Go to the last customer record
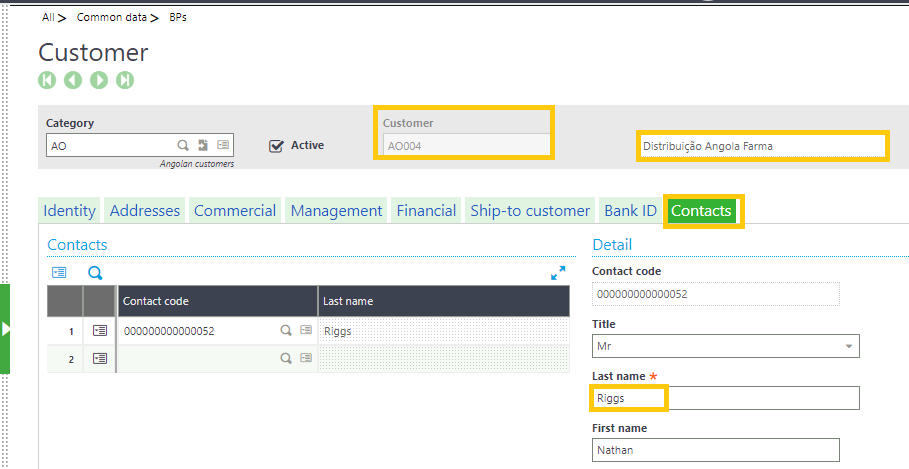909x469 pixels. click(x=125, y=79)
